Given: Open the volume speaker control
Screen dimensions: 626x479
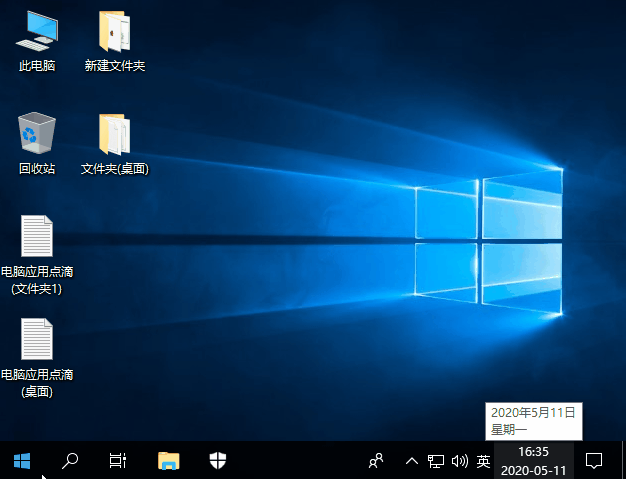Looking at the screenshot, I should [x=460, y=461].
